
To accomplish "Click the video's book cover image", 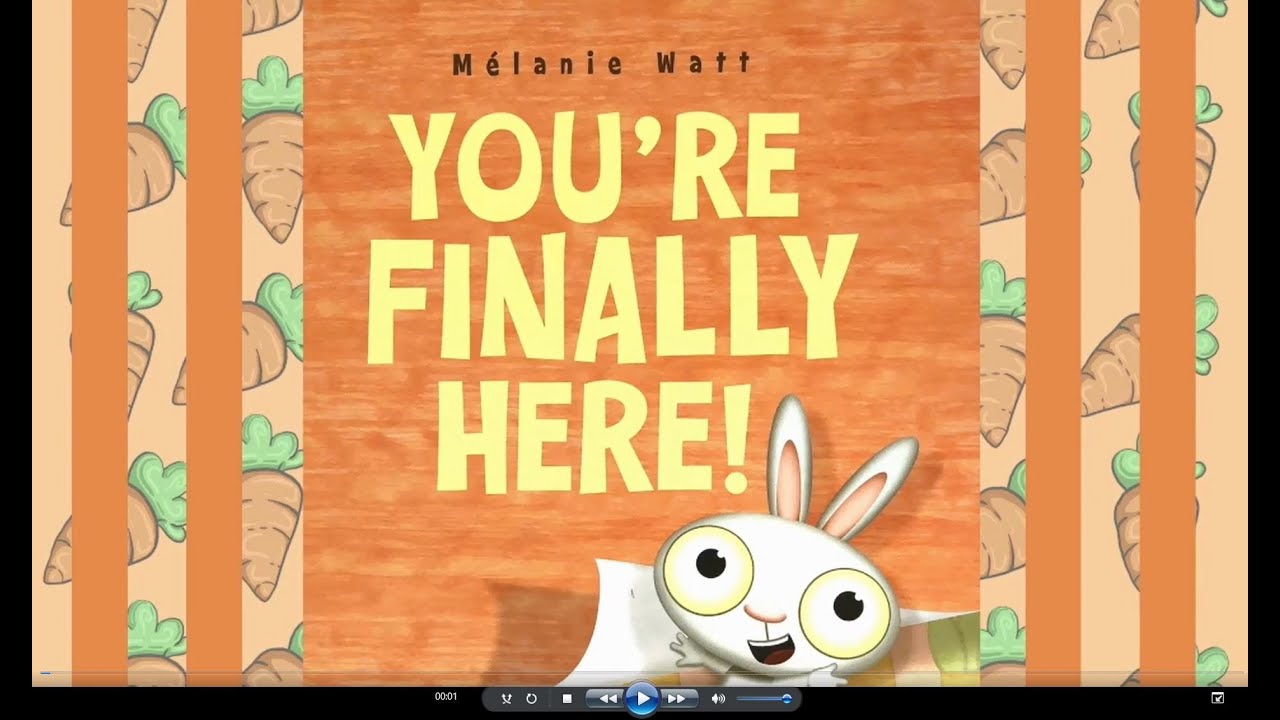I will [641, 342].
